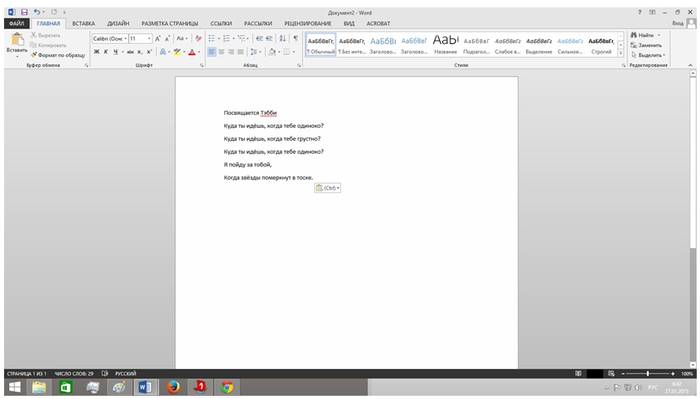The image size is (700, 399).
Task: Open Chrome from the taskbar
Action: tap(227, 387)
